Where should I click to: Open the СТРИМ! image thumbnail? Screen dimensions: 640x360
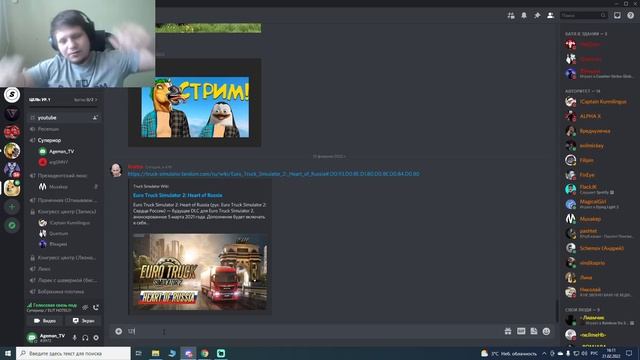195,107
